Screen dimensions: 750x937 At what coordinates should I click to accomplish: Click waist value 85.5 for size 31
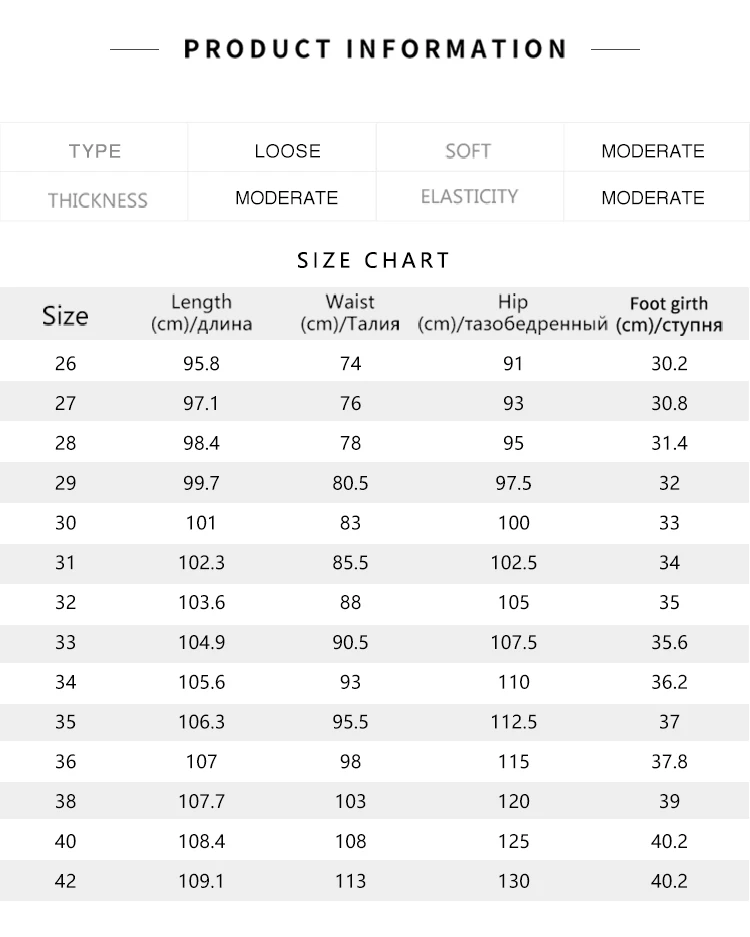pyautogui.click(x=350, y=562)
